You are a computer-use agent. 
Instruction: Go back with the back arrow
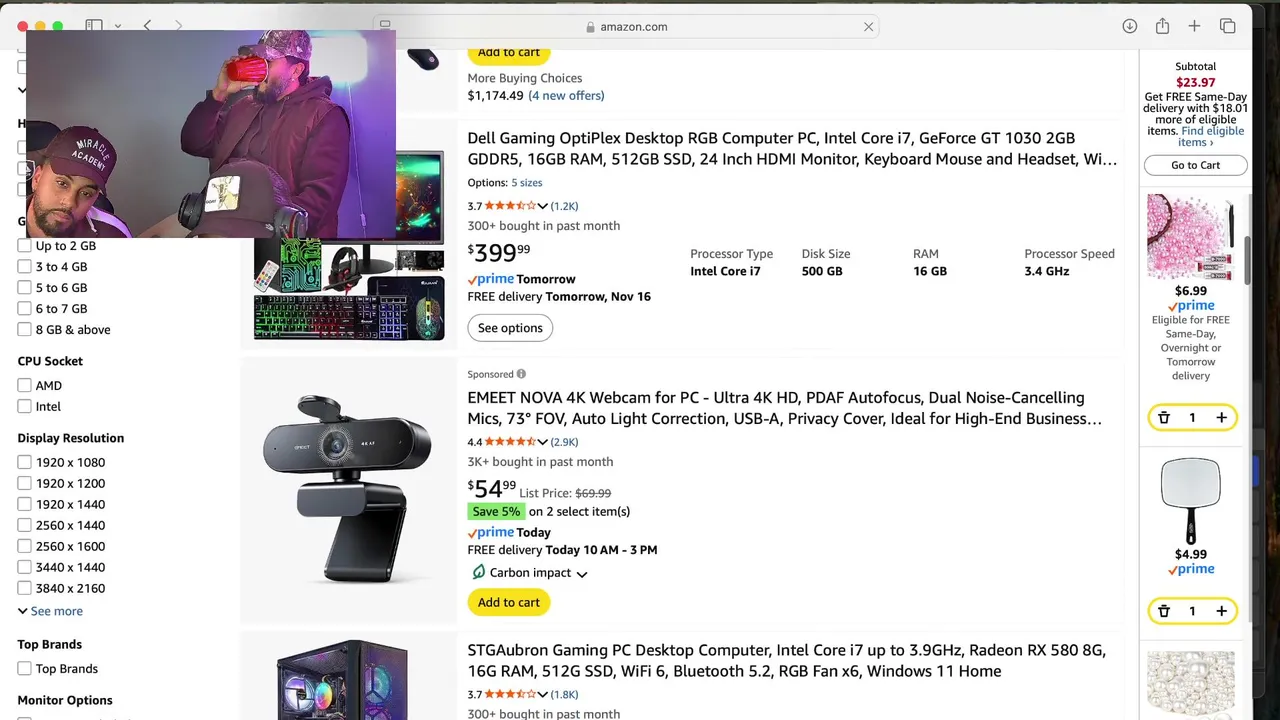(x=148, y=27)
